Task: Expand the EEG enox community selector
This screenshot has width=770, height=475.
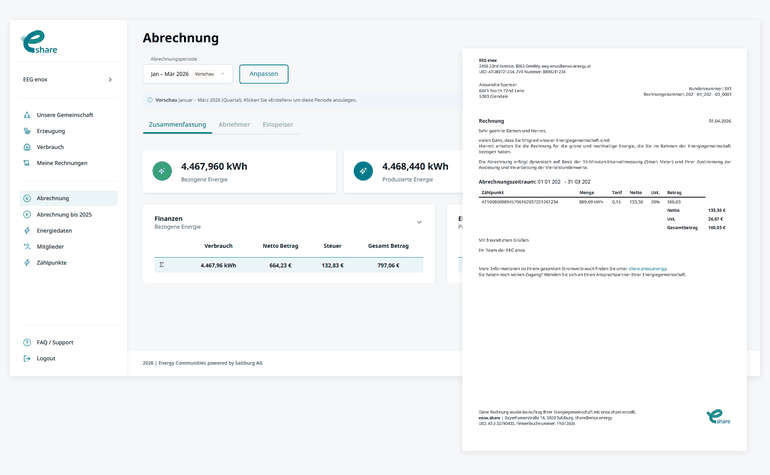Action: (110, 80)
